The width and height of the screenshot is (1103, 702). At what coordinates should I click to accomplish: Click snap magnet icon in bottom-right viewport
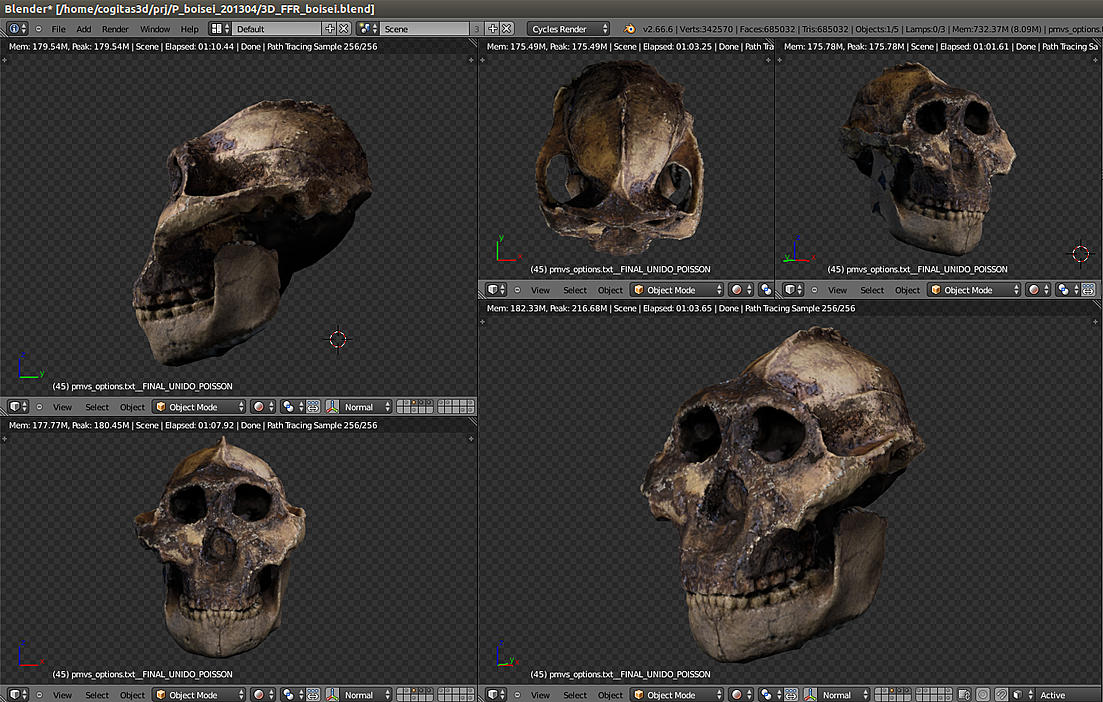[1001, 695]
